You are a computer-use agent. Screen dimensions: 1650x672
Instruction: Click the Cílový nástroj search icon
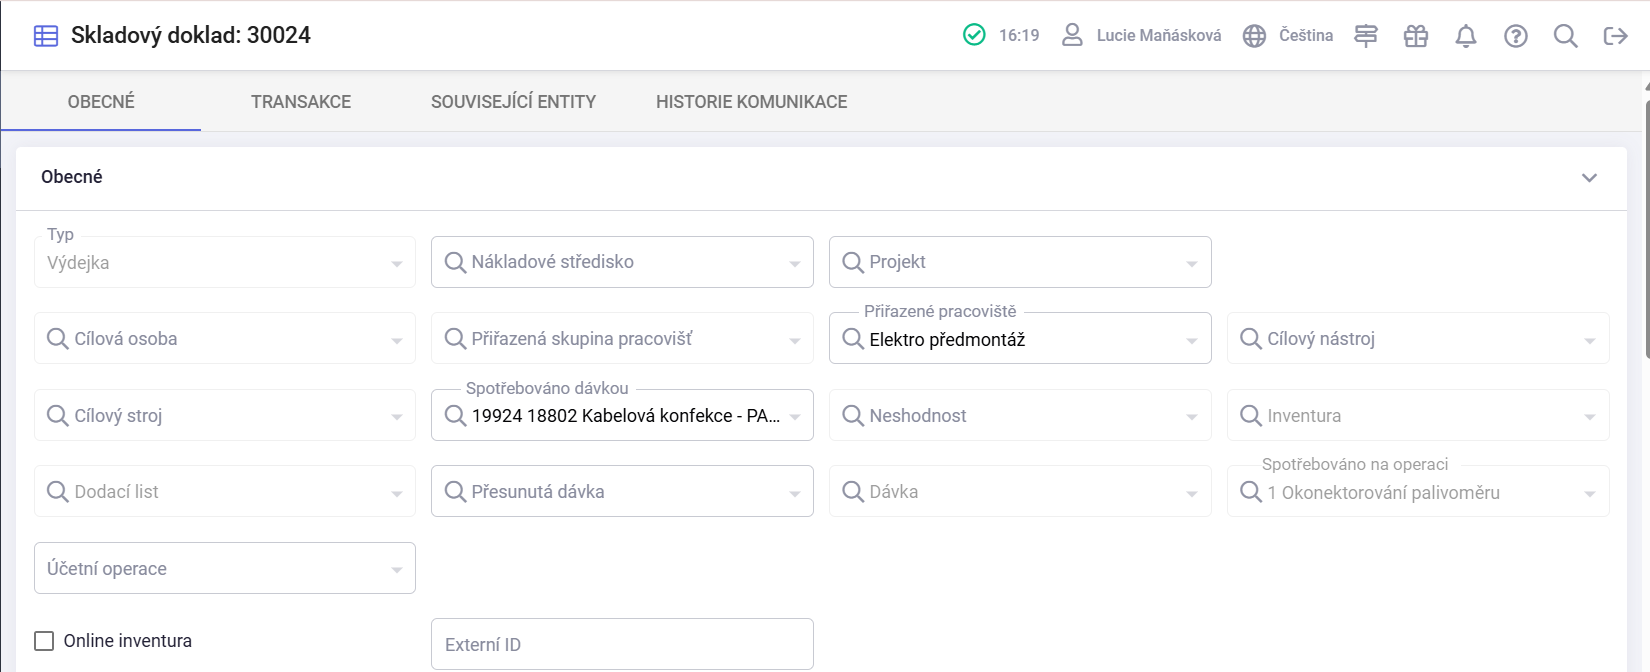tap(1251, 339)
